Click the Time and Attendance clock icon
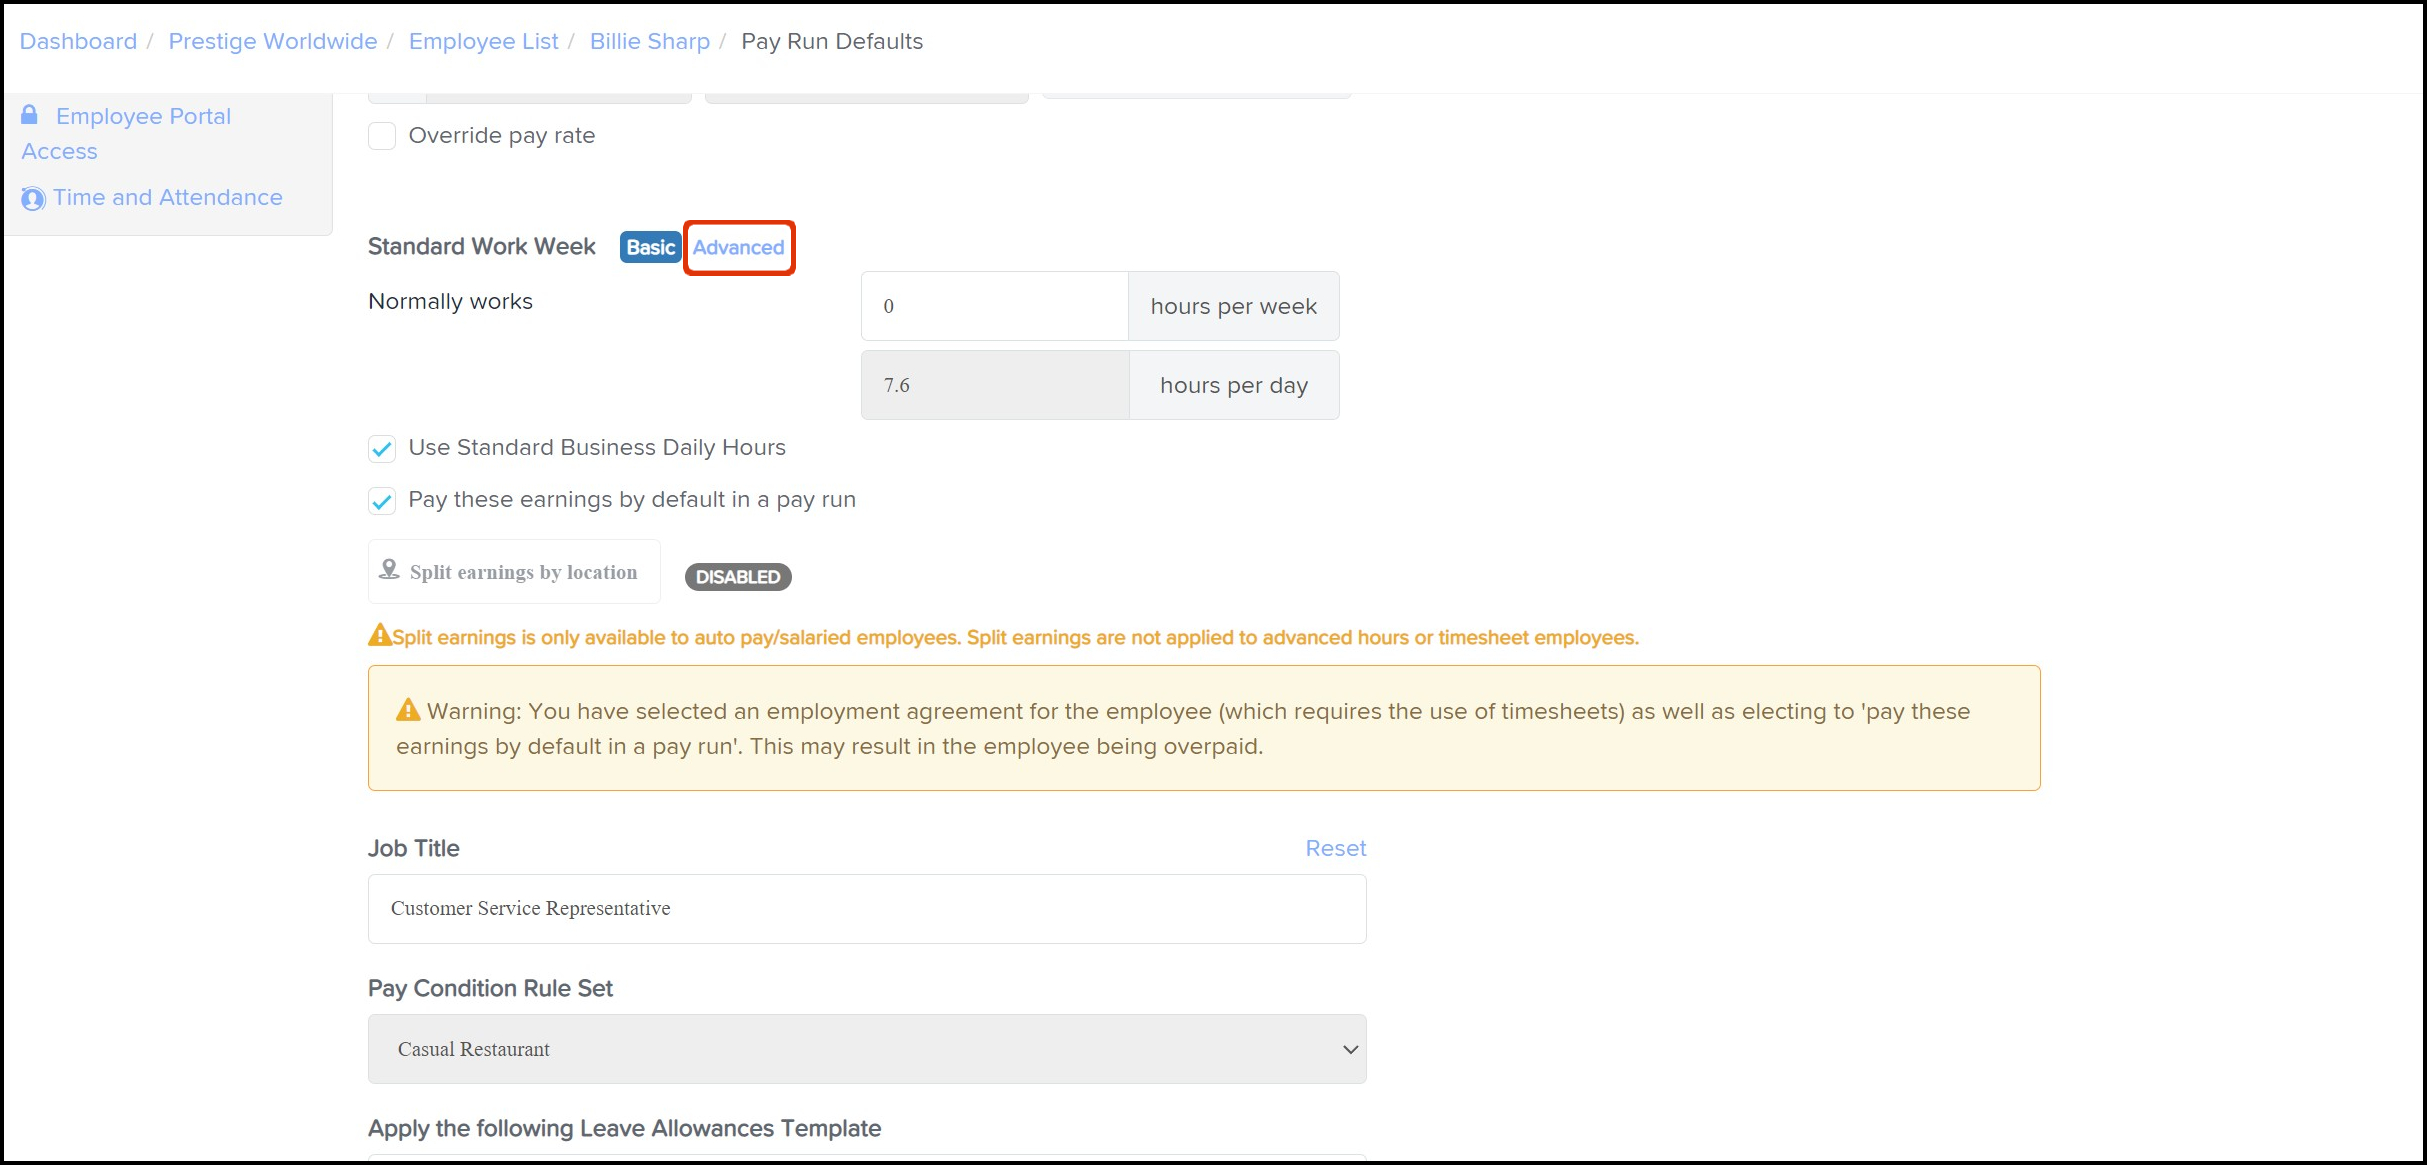Viewport: 2427px width, 1165px height. click(x=33, y=199)
